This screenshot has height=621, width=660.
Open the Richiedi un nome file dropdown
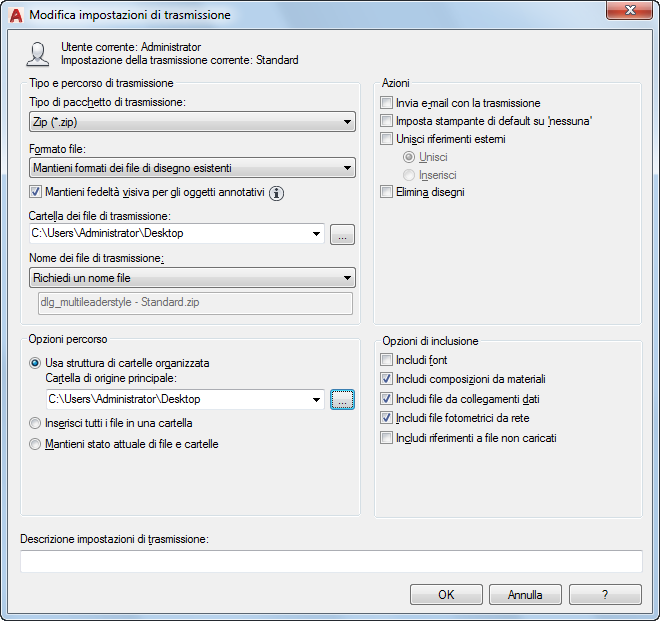[192, 278]
